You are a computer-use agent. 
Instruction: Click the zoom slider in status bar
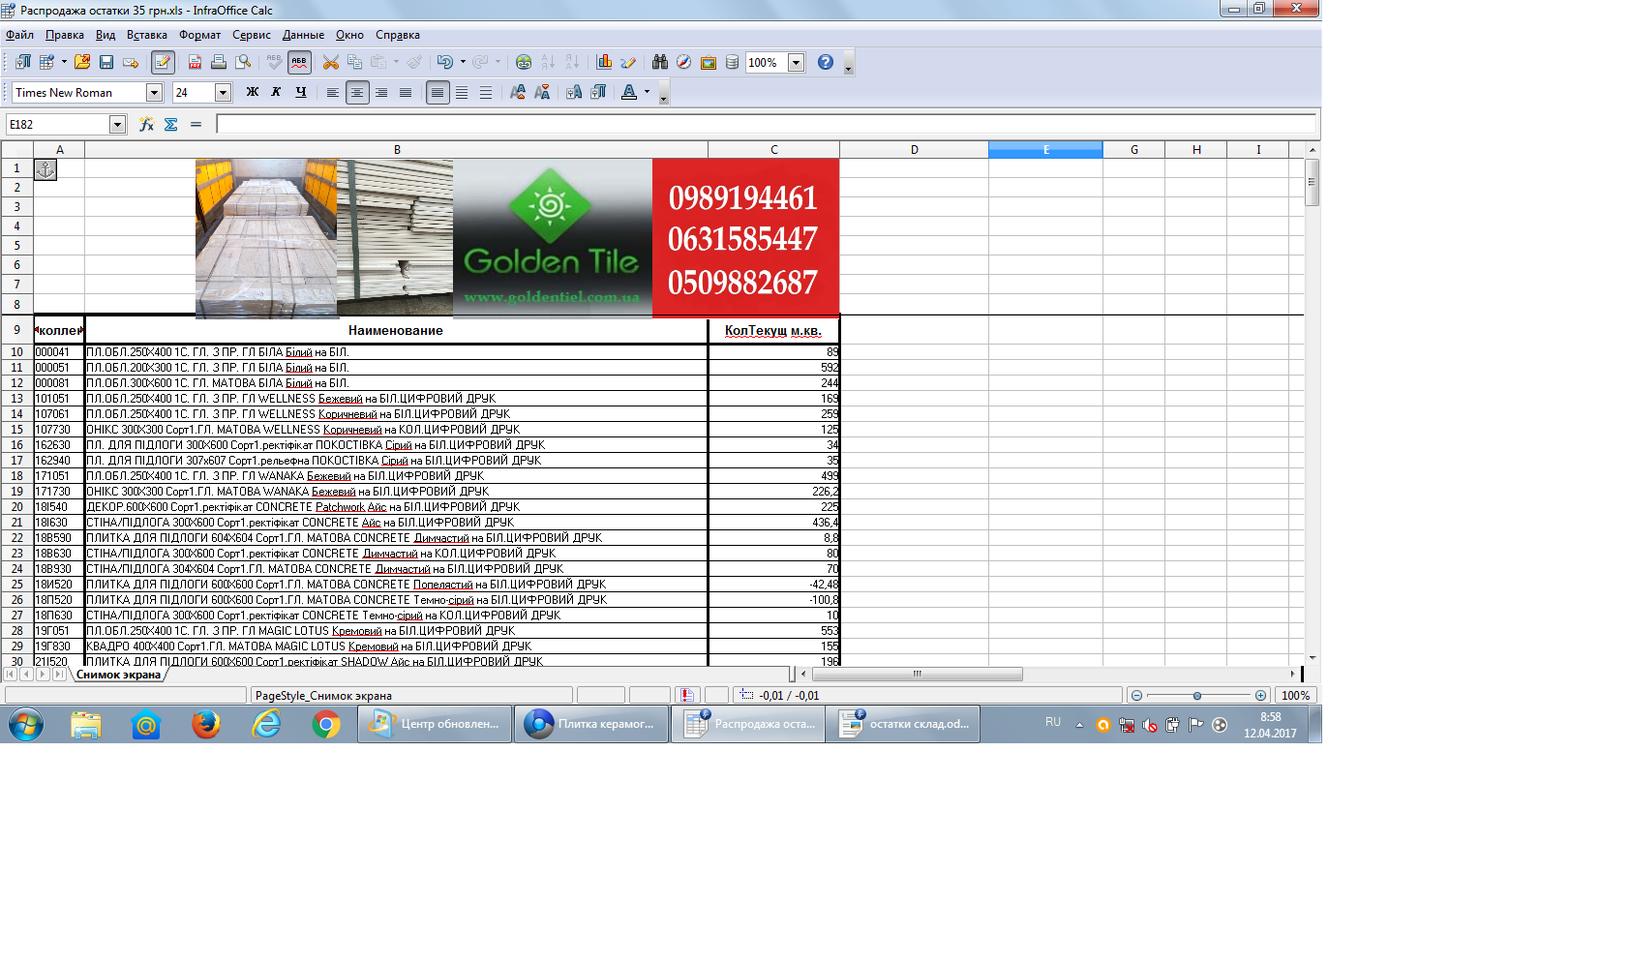[x=1197, y=695]
